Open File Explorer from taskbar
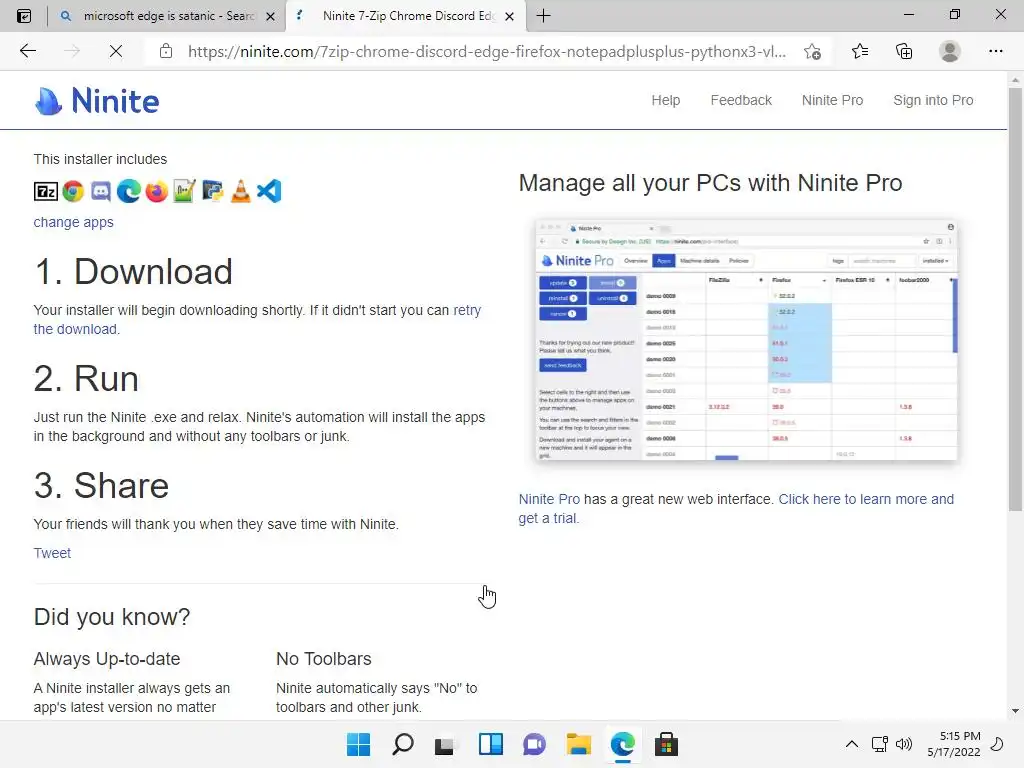Viewport: 1024px width, 768px height. click(x=579, y=744)
